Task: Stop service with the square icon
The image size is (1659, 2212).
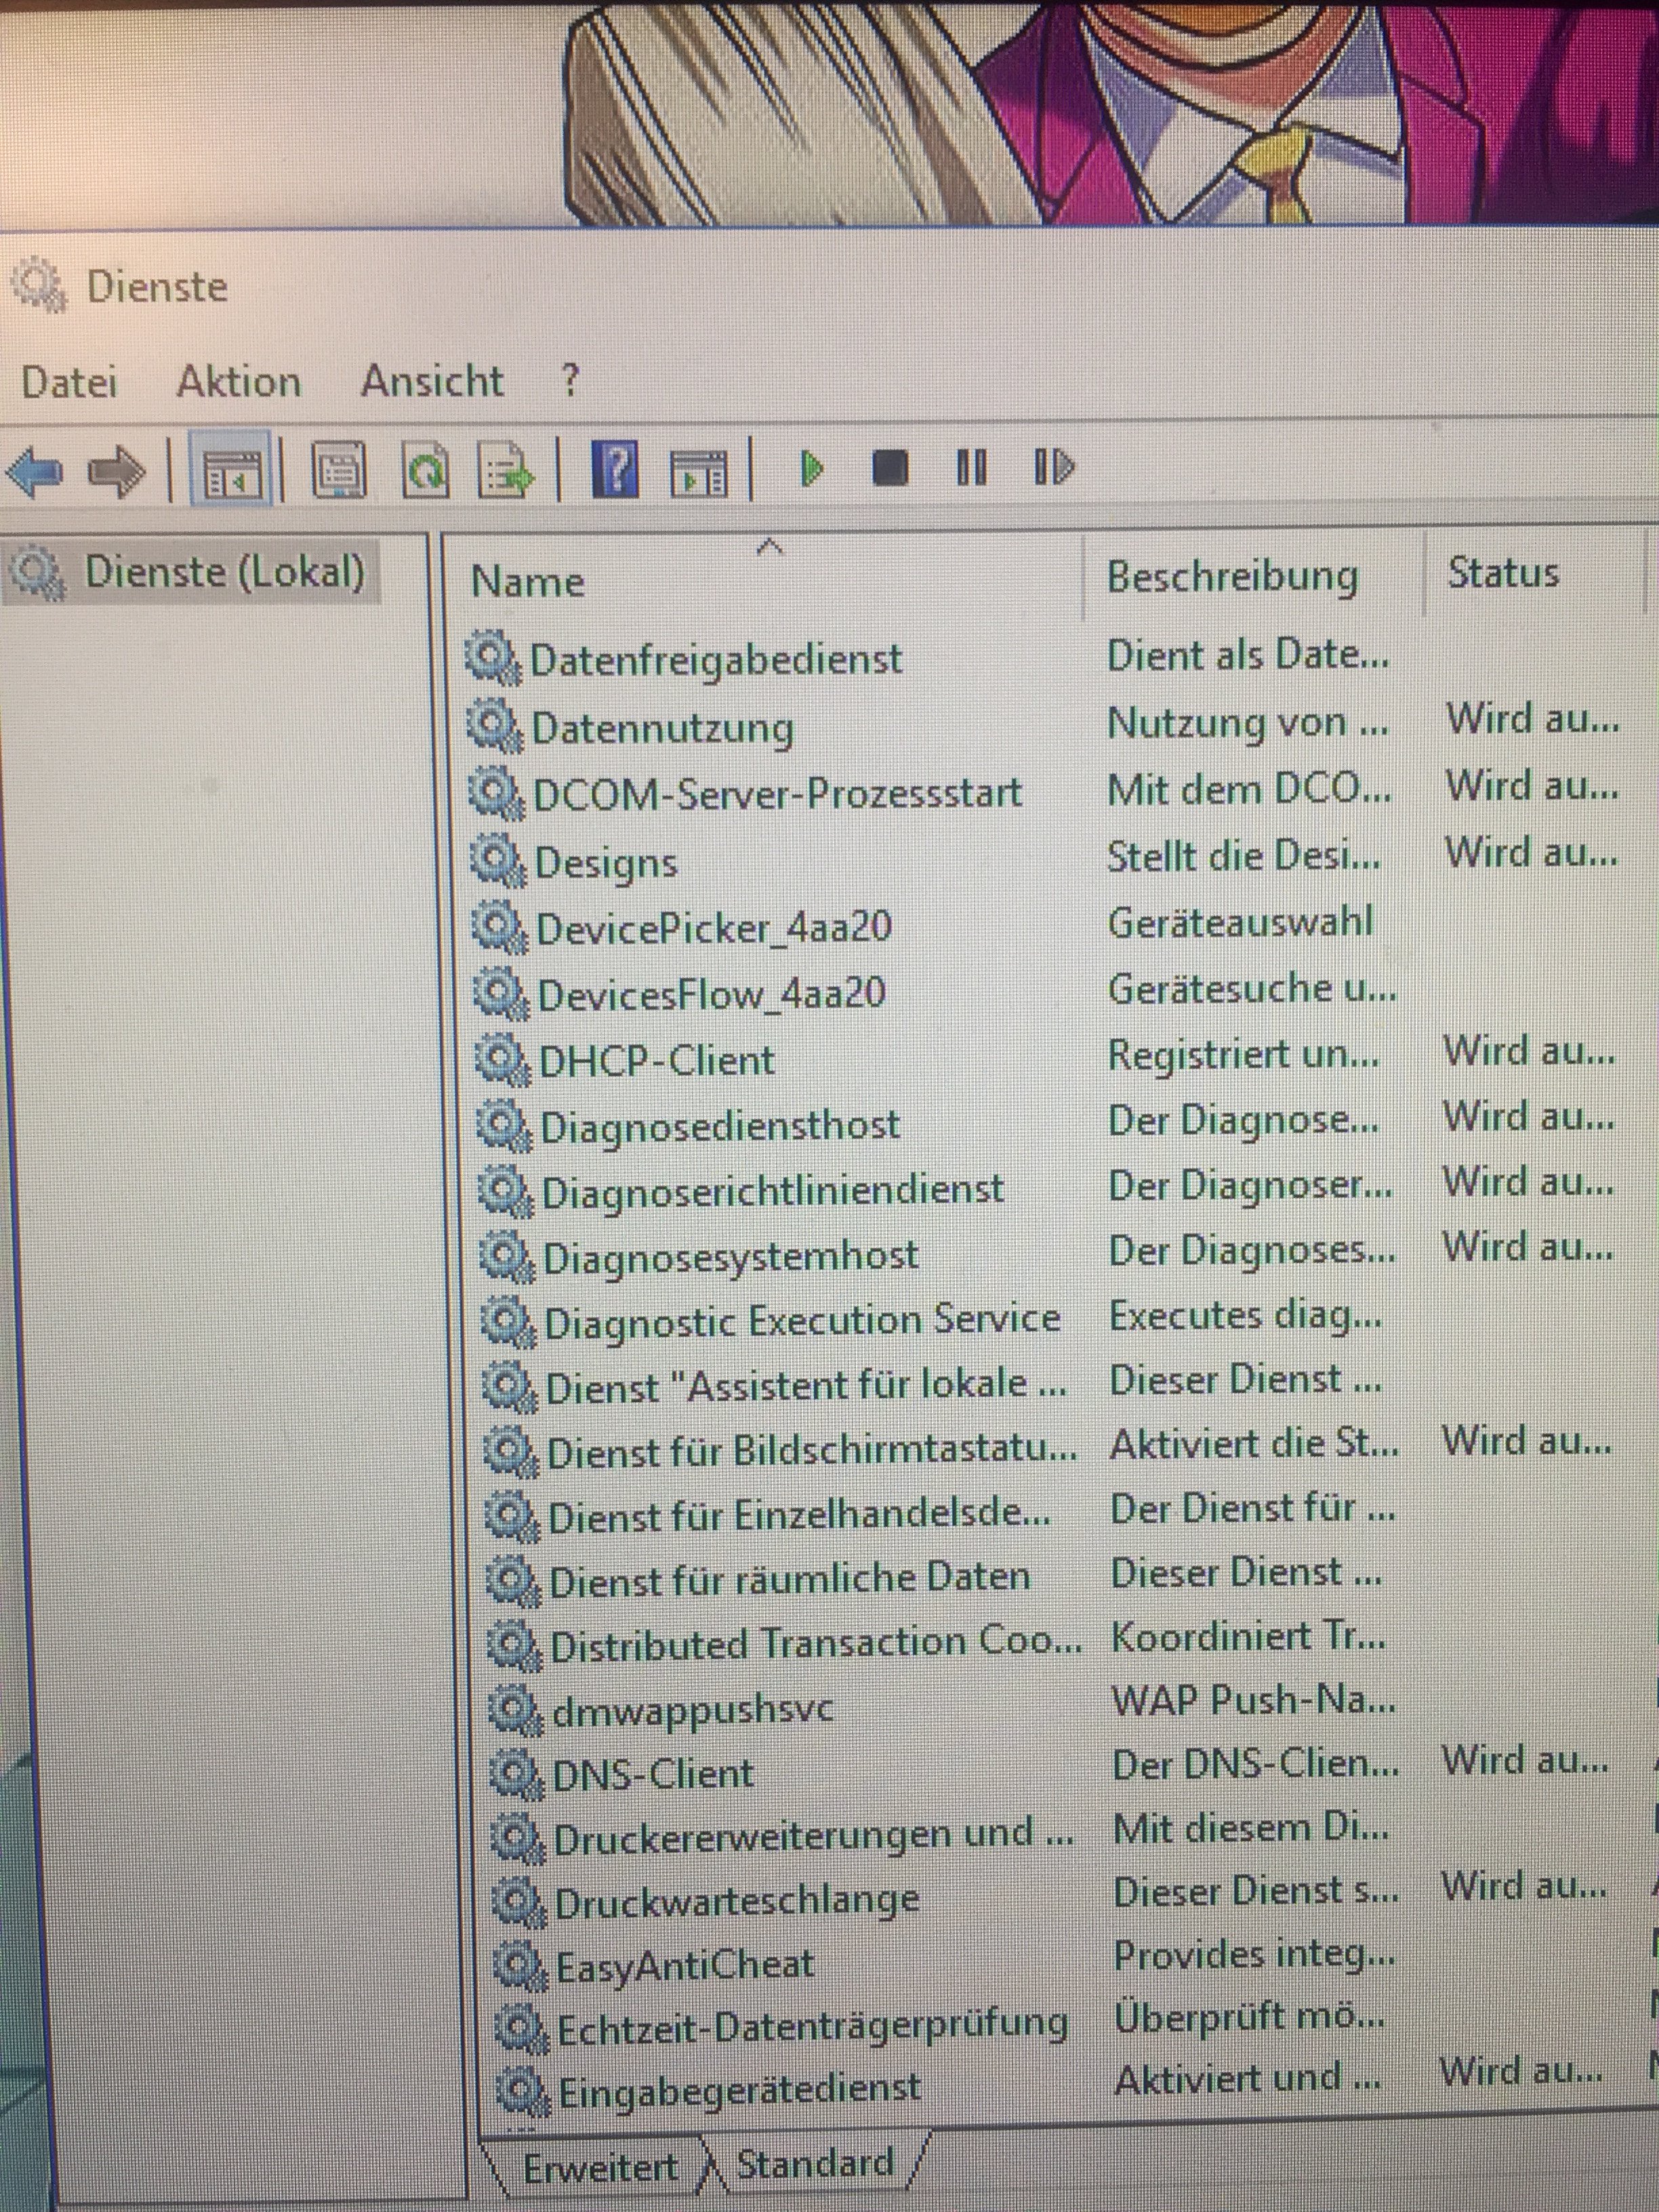Action: pos(890,467)
